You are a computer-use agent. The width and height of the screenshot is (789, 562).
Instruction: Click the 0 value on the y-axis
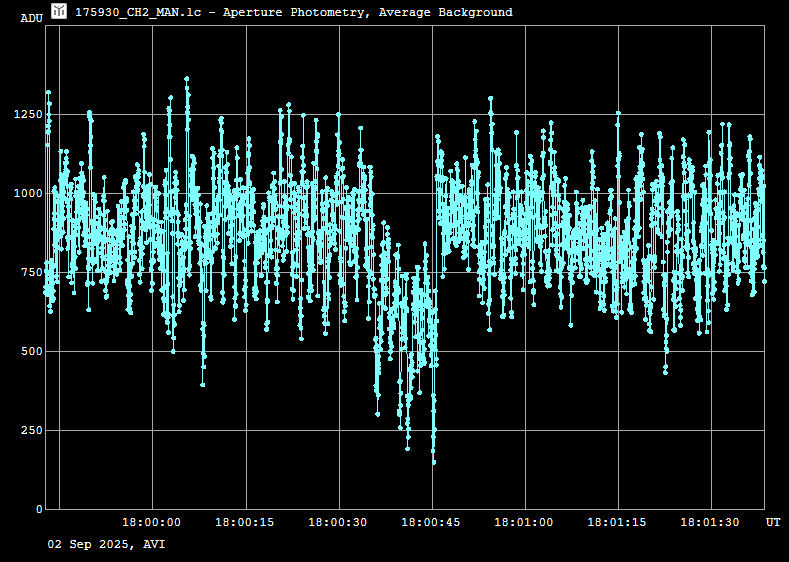(39, 510)
